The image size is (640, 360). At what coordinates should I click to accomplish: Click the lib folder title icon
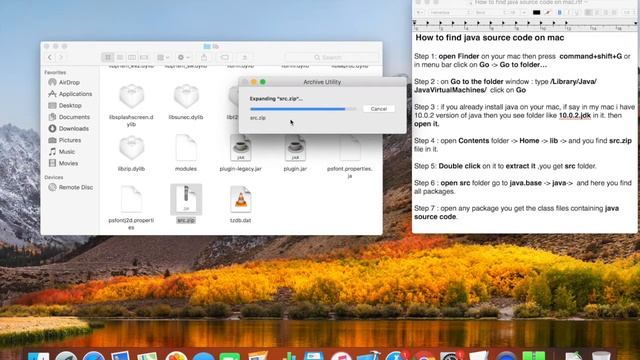tap(207, 47)
